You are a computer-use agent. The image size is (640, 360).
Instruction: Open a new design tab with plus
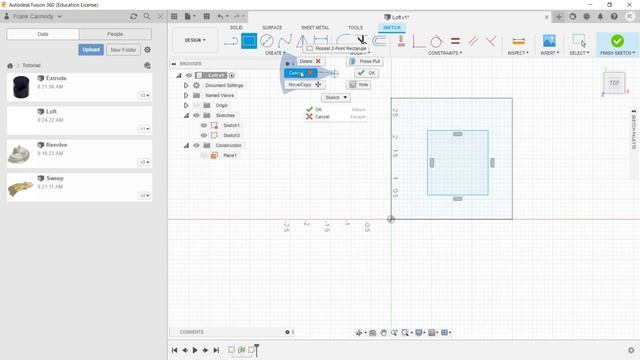coord(559,17)
